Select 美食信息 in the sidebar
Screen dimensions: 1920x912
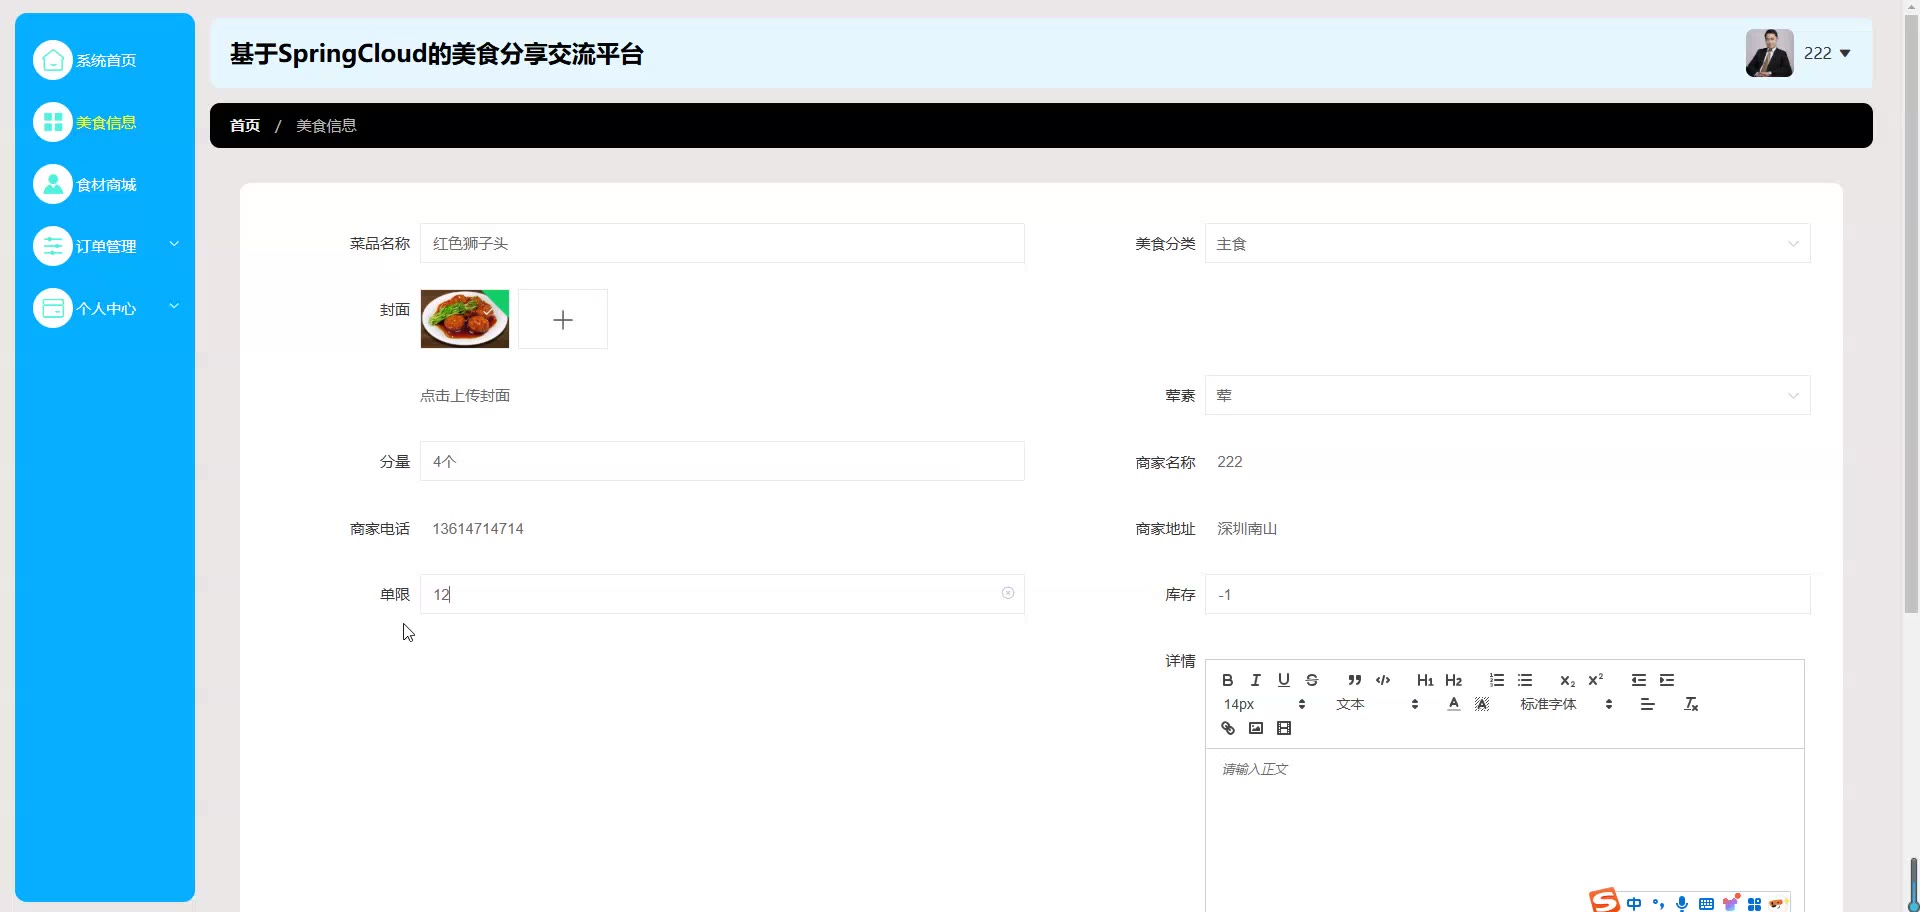click(x=105, y=122)
